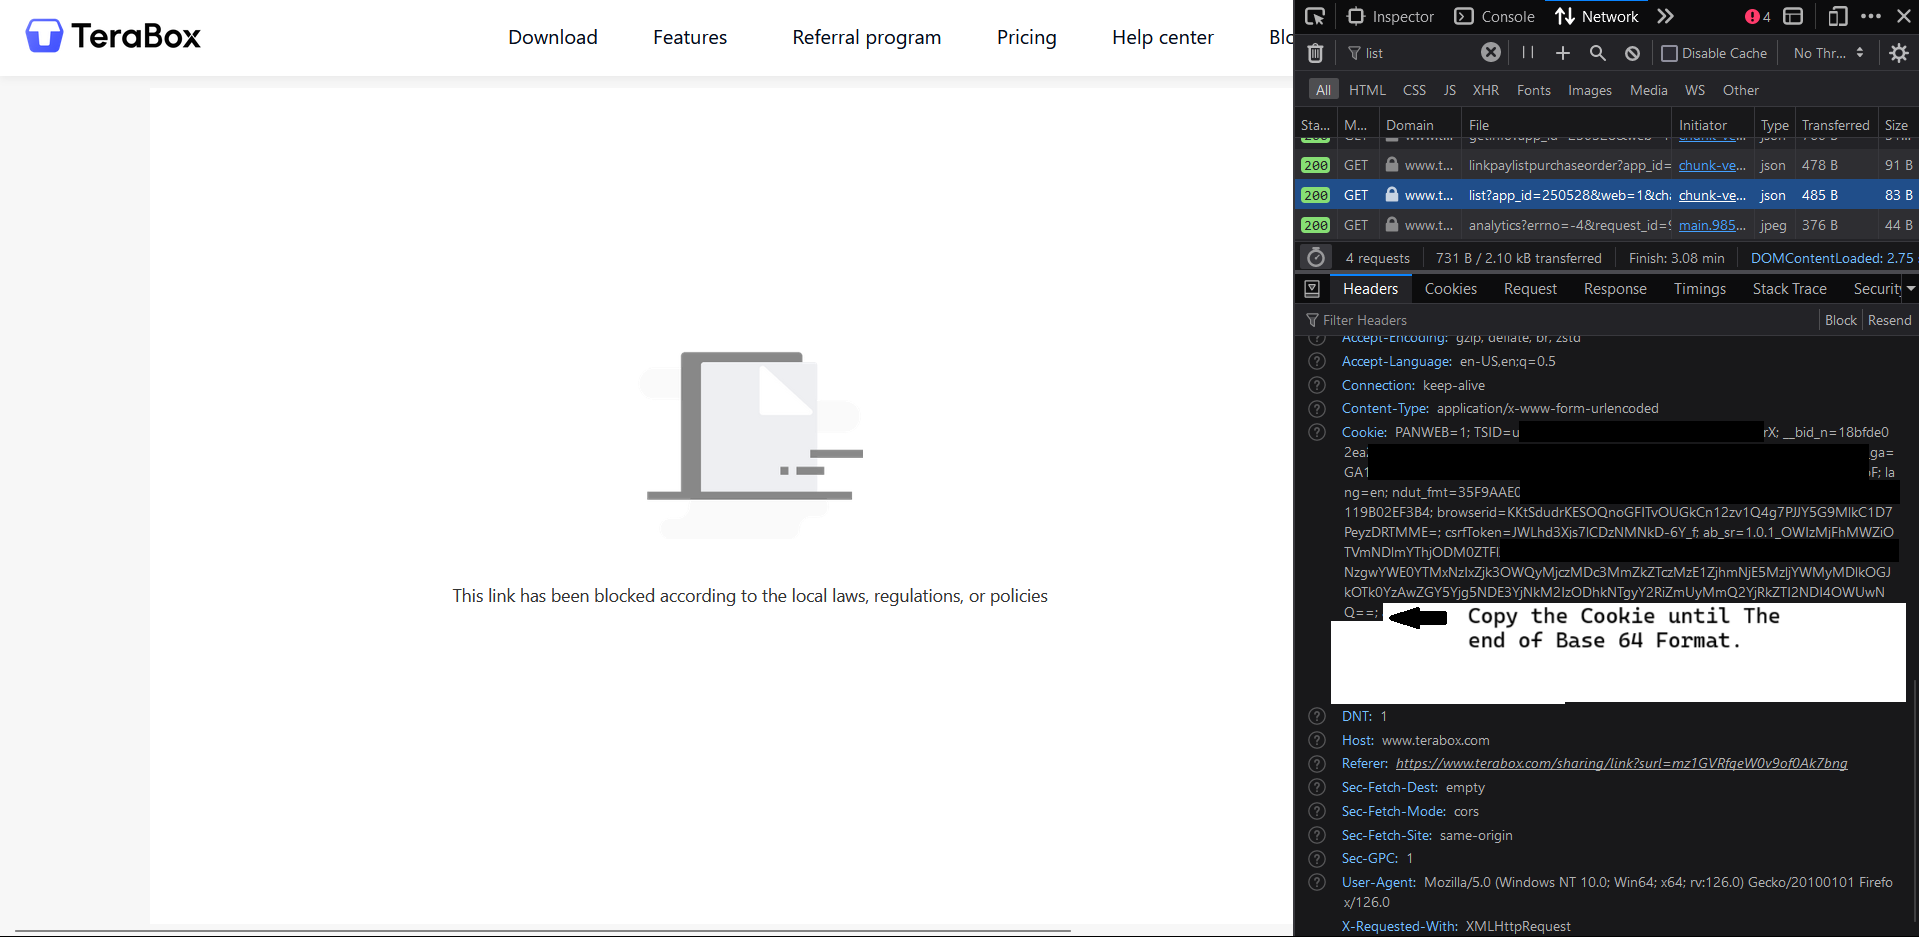1919x937 pixels.
Task: Show more developer tools tabs chevron
Action: tap(1665, 16)
